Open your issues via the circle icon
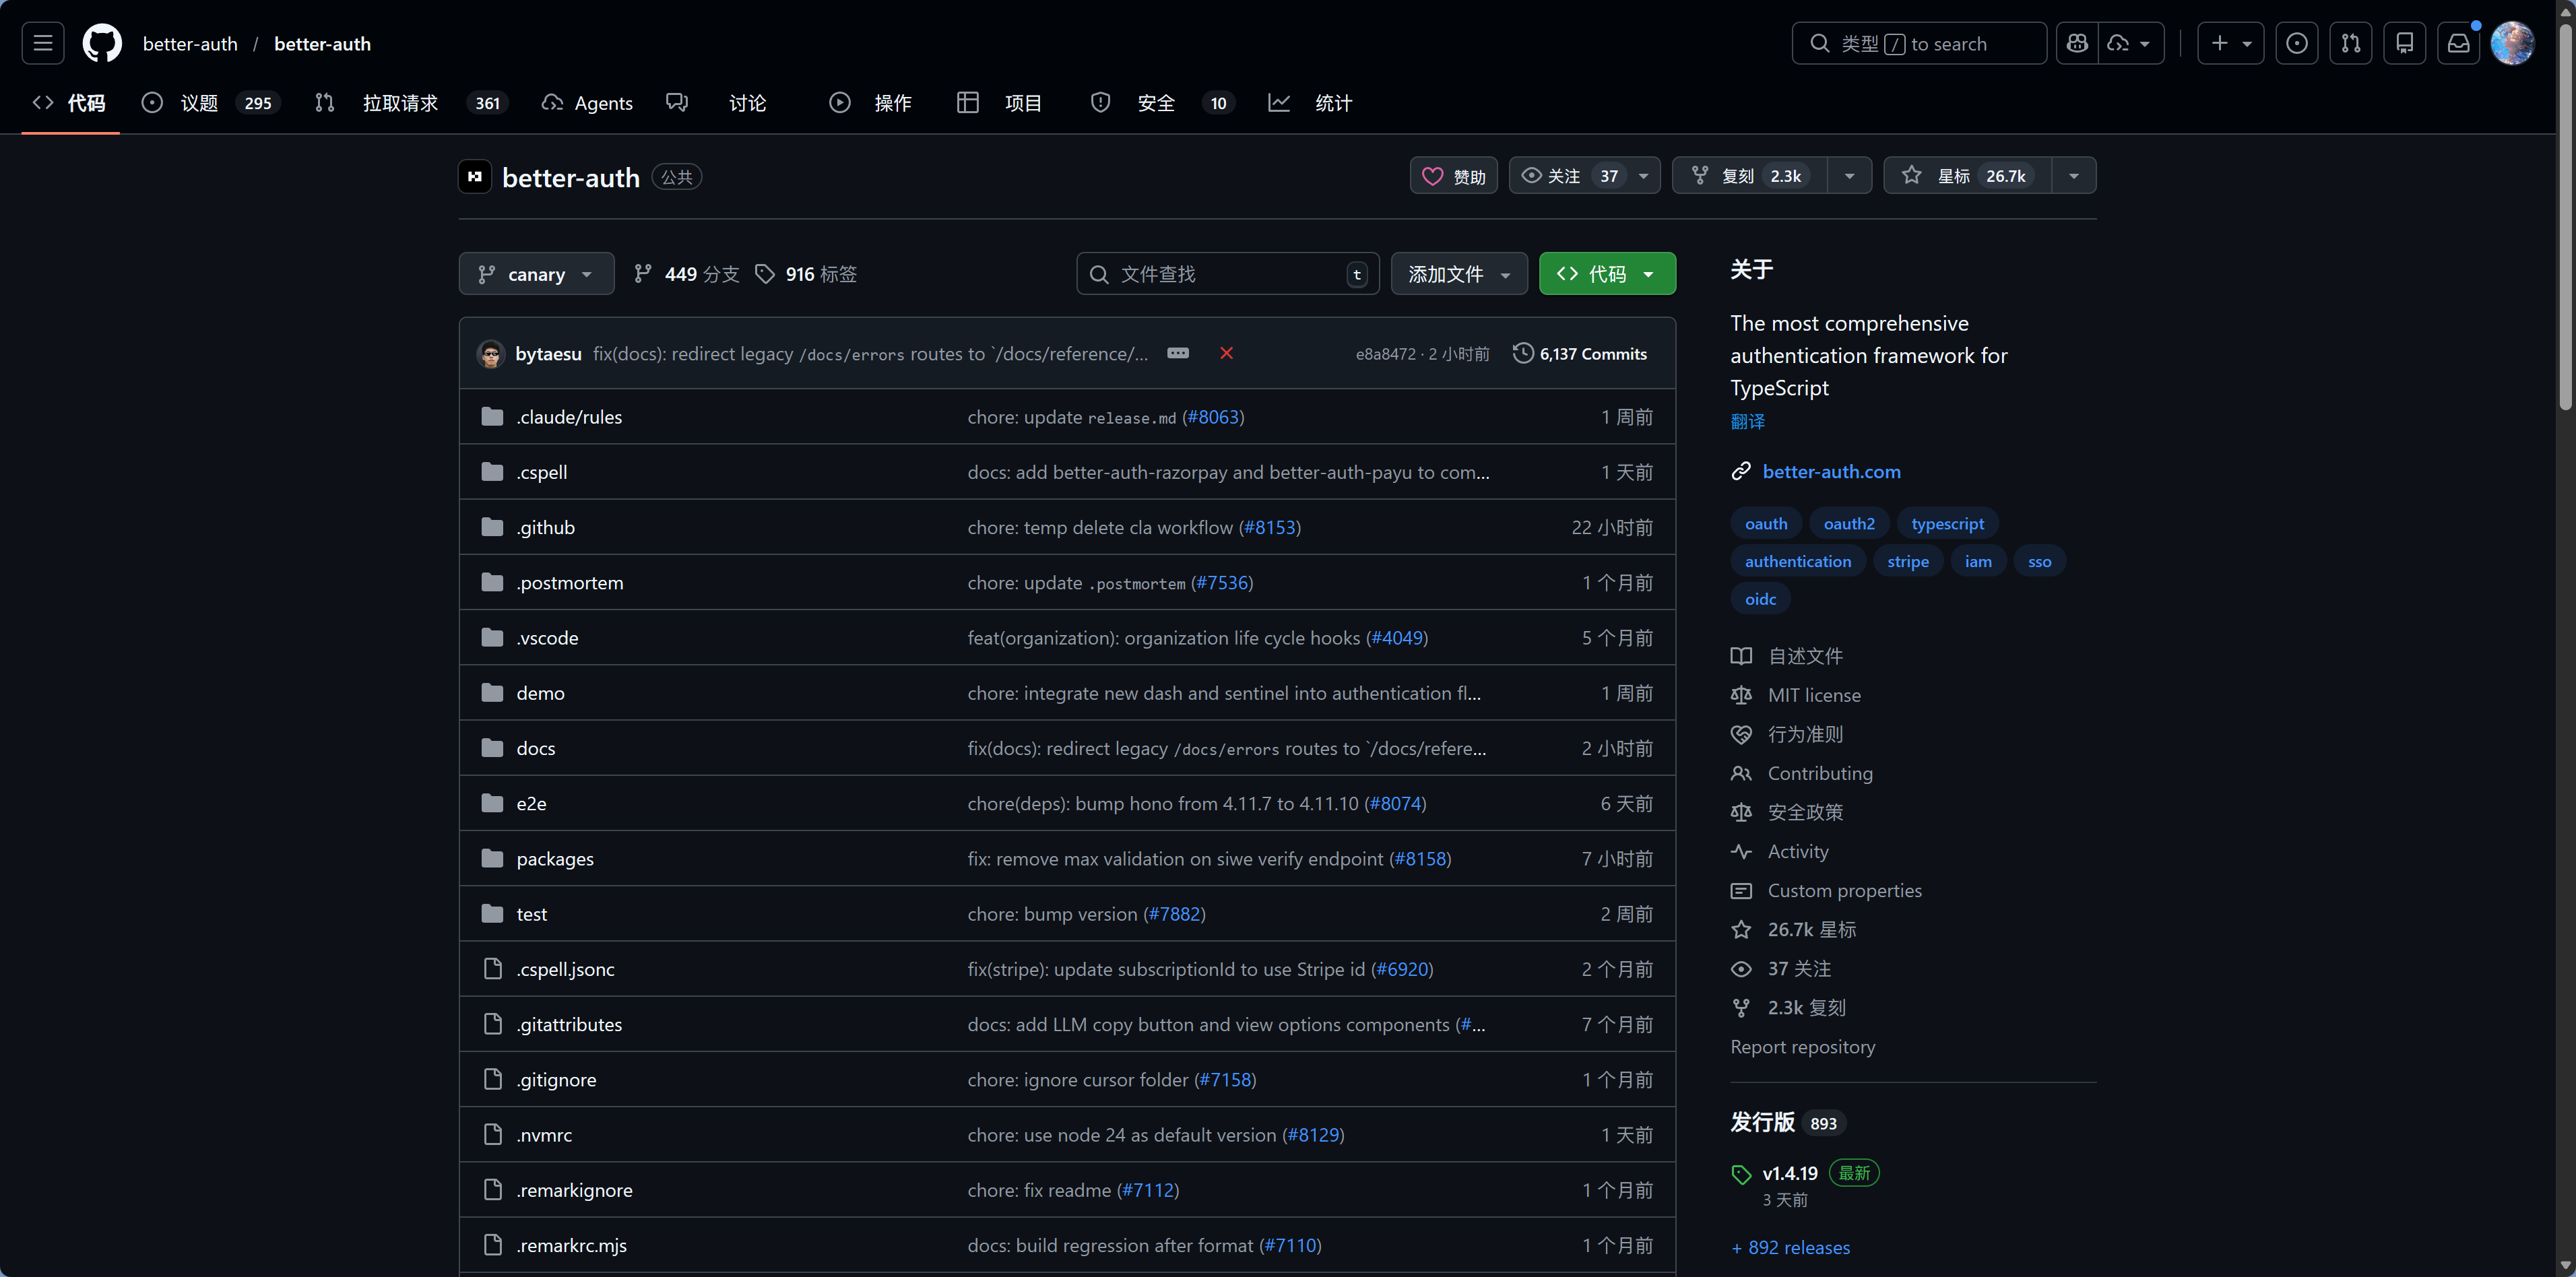This screenshot has width=2576, height=1277. (x=2297, y=43)
